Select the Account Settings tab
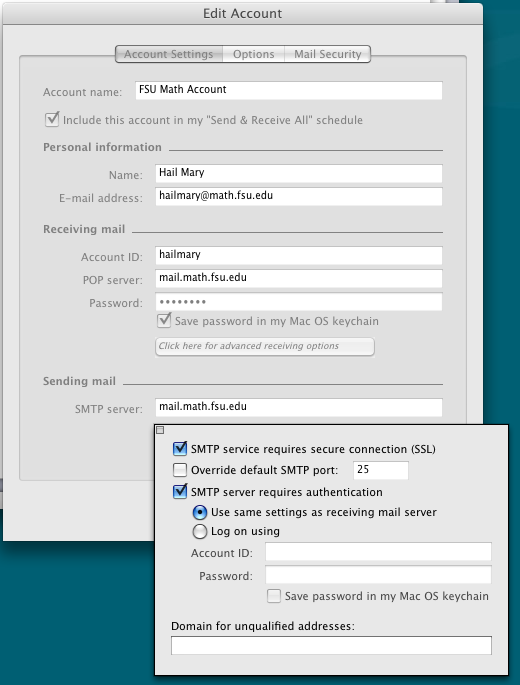The width and height of the screenshot is (520, 685). (169, 54)
